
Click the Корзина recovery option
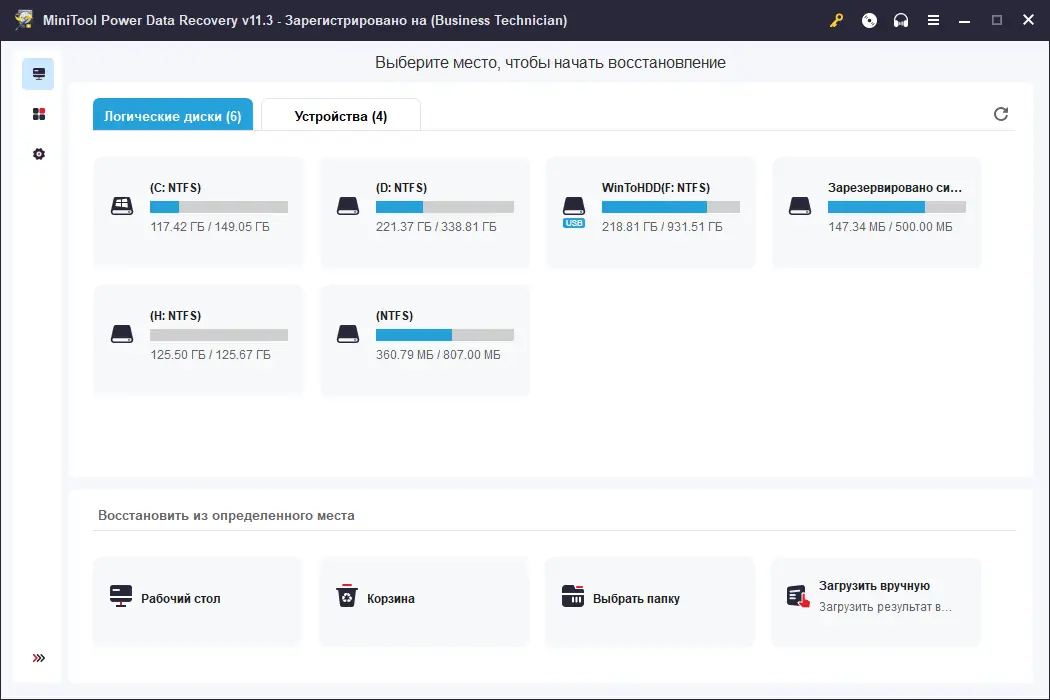[x=423, y=600]
